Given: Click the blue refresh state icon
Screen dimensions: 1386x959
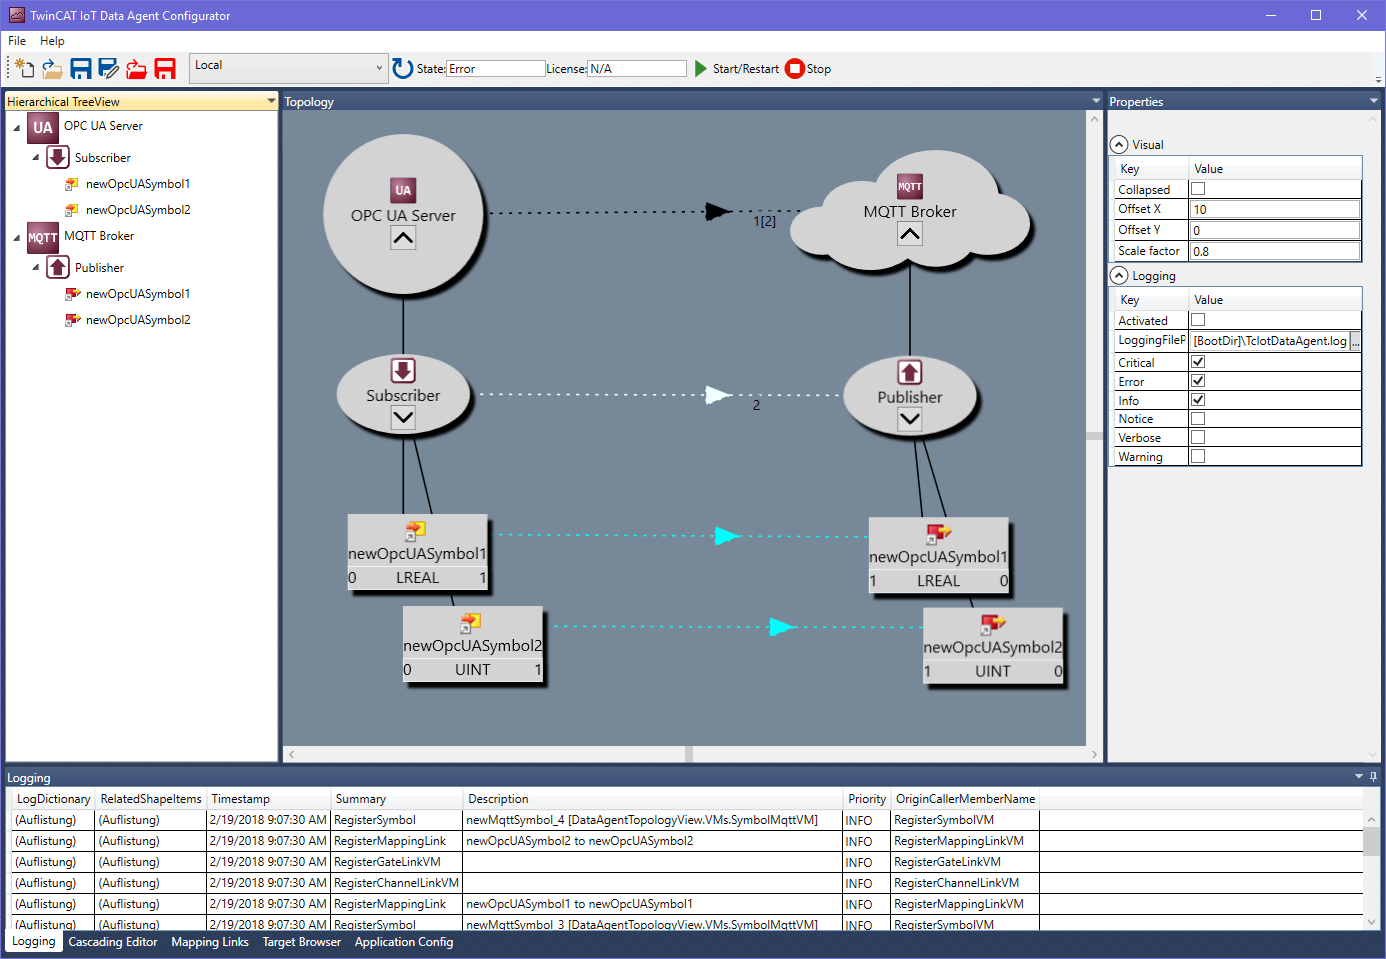Looking at the screenshot, I should point(403,68).
